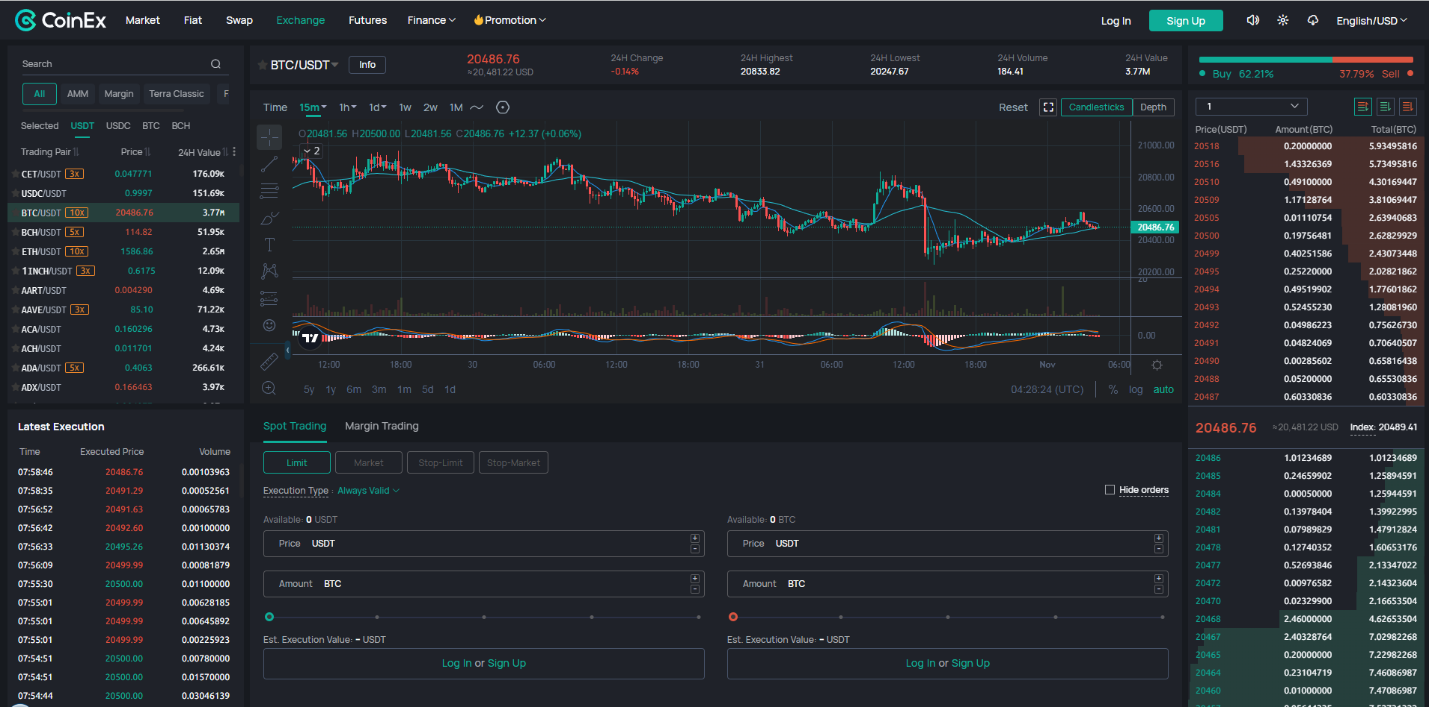Viewport: 1429px width, 707px height.
Task: Open the Futures menu item
Action: (x=367, y=21)
